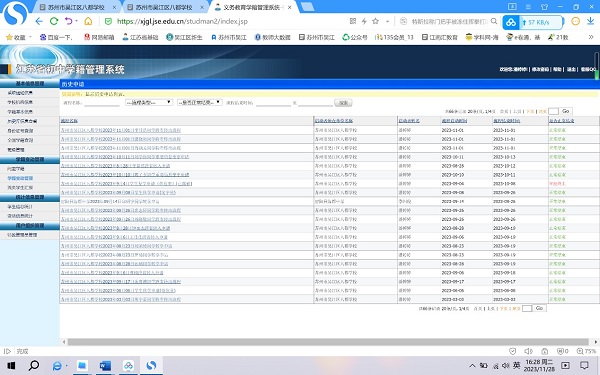Click the blue highlighted 学籍变动管理 sidebar link
The image size is (600, 375).
pyautogui.click(x=20, y=178)
